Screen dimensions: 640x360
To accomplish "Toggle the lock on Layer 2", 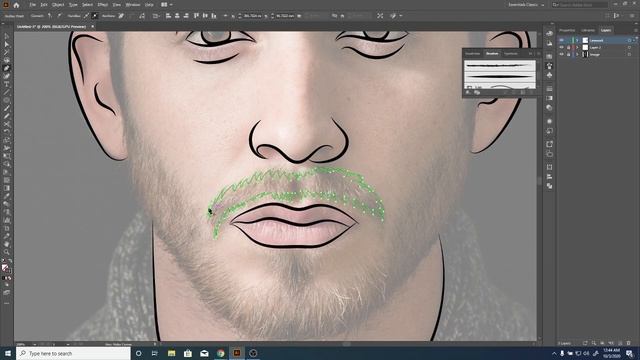I will pyautogui.click(x=569, y=47).
